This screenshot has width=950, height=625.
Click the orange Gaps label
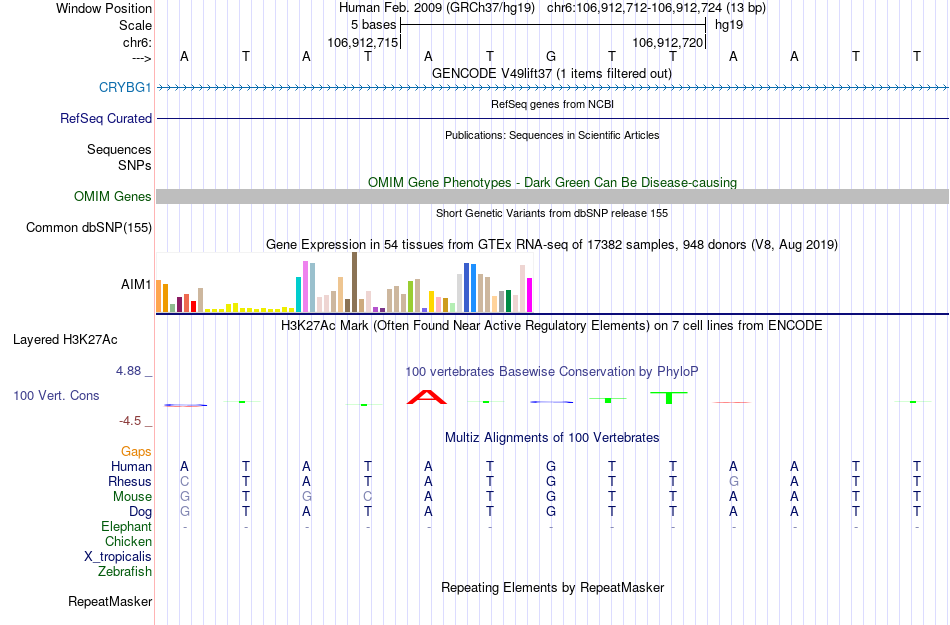[x=136, y=451]
